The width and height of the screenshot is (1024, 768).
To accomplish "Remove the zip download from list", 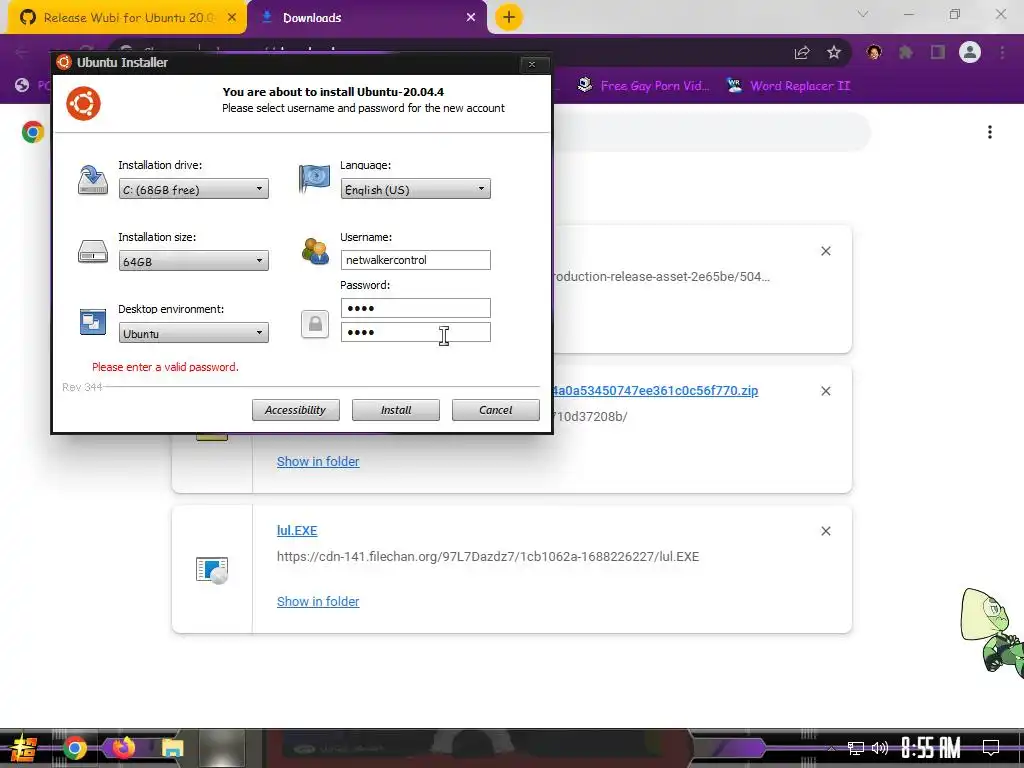I will [825, 391].
